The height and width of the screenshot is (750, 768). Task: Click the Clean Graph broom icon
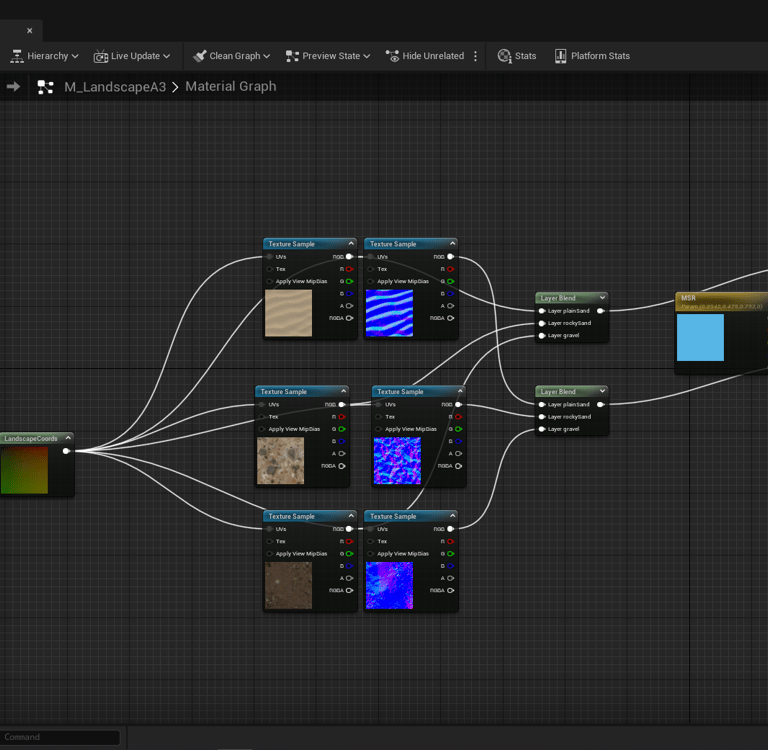[x=199, y=56]
